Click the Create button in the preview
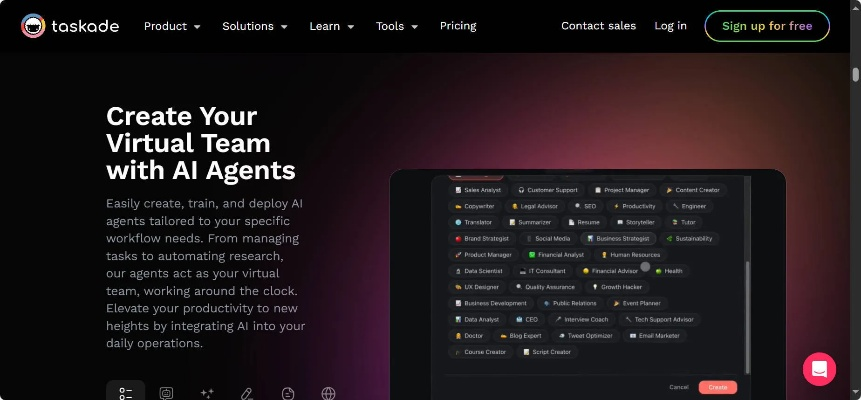861x400 pixels. coord(718,387)
